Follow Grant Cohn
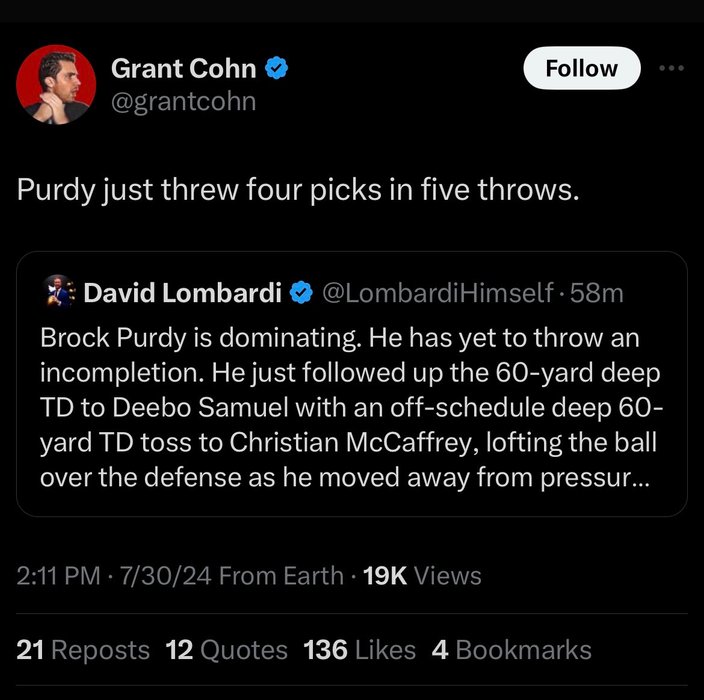Screen dimensions: 704x700 [x=581, y=68]
